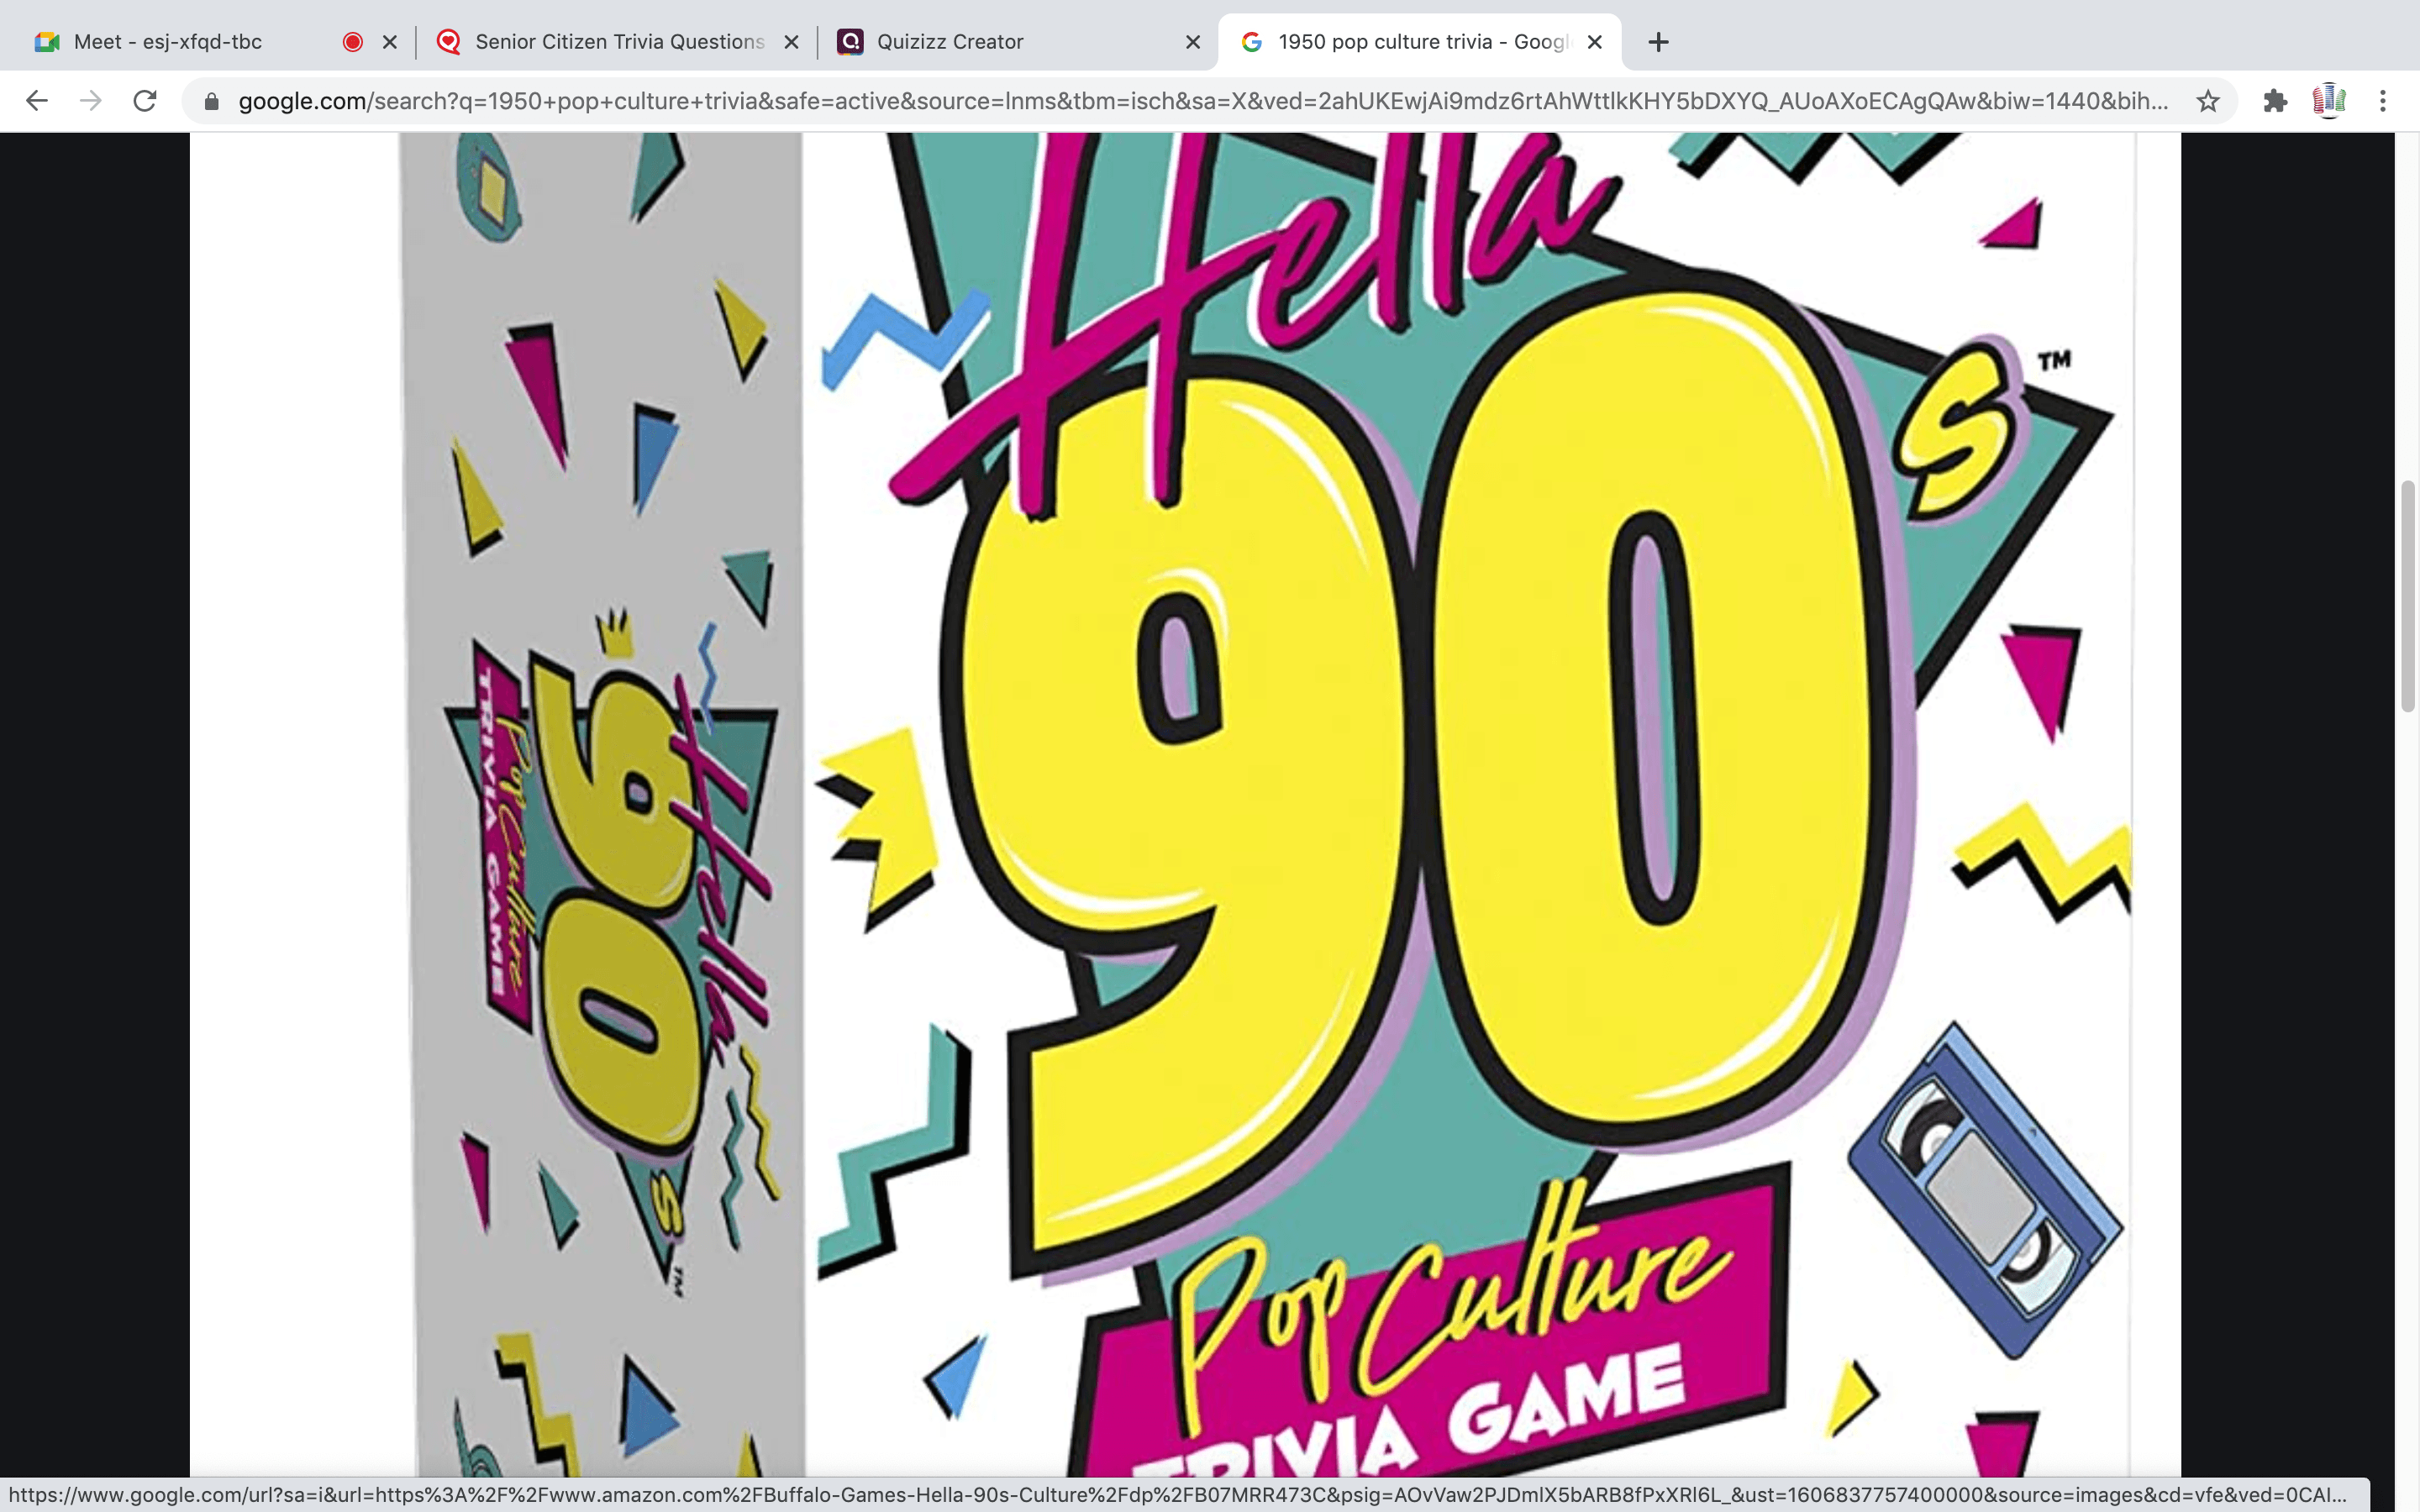The height and width of the screenshot is (1512, 2420).
Task: Click the browser back navigation arrow
Action: tap(34, 101)
